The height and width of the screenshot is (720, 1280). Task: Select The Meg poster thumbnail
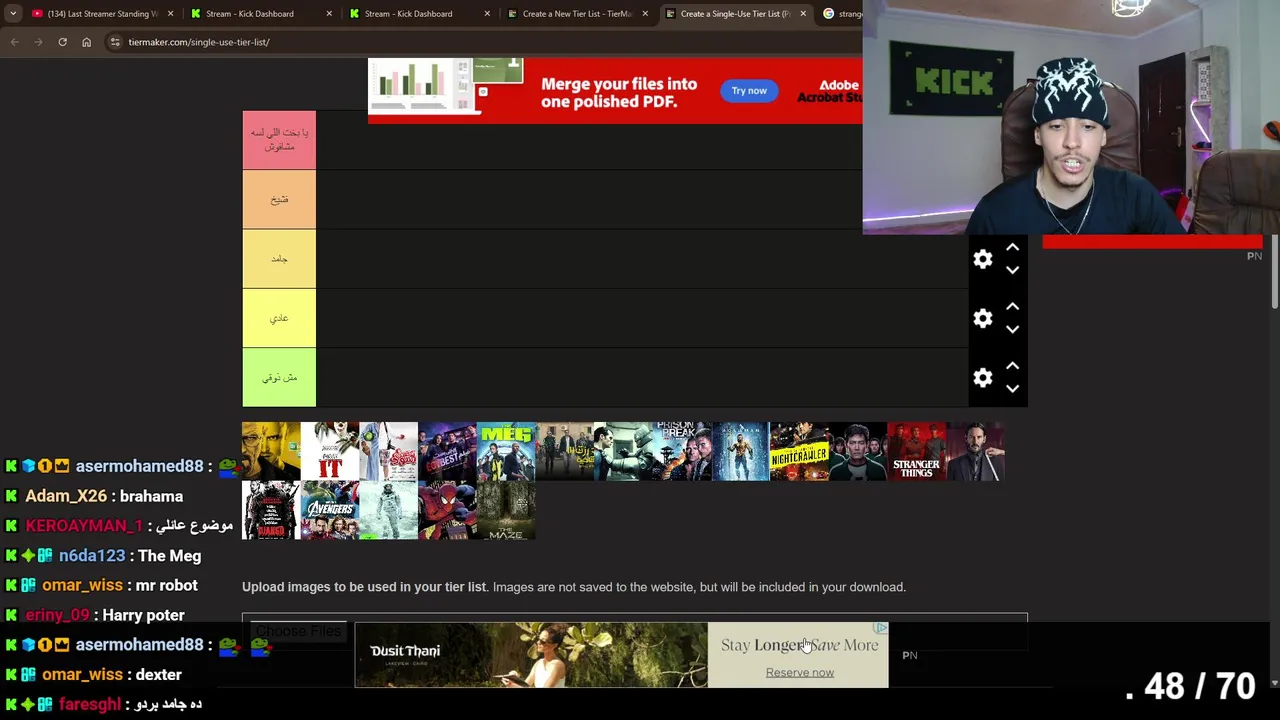pos(506,451)
